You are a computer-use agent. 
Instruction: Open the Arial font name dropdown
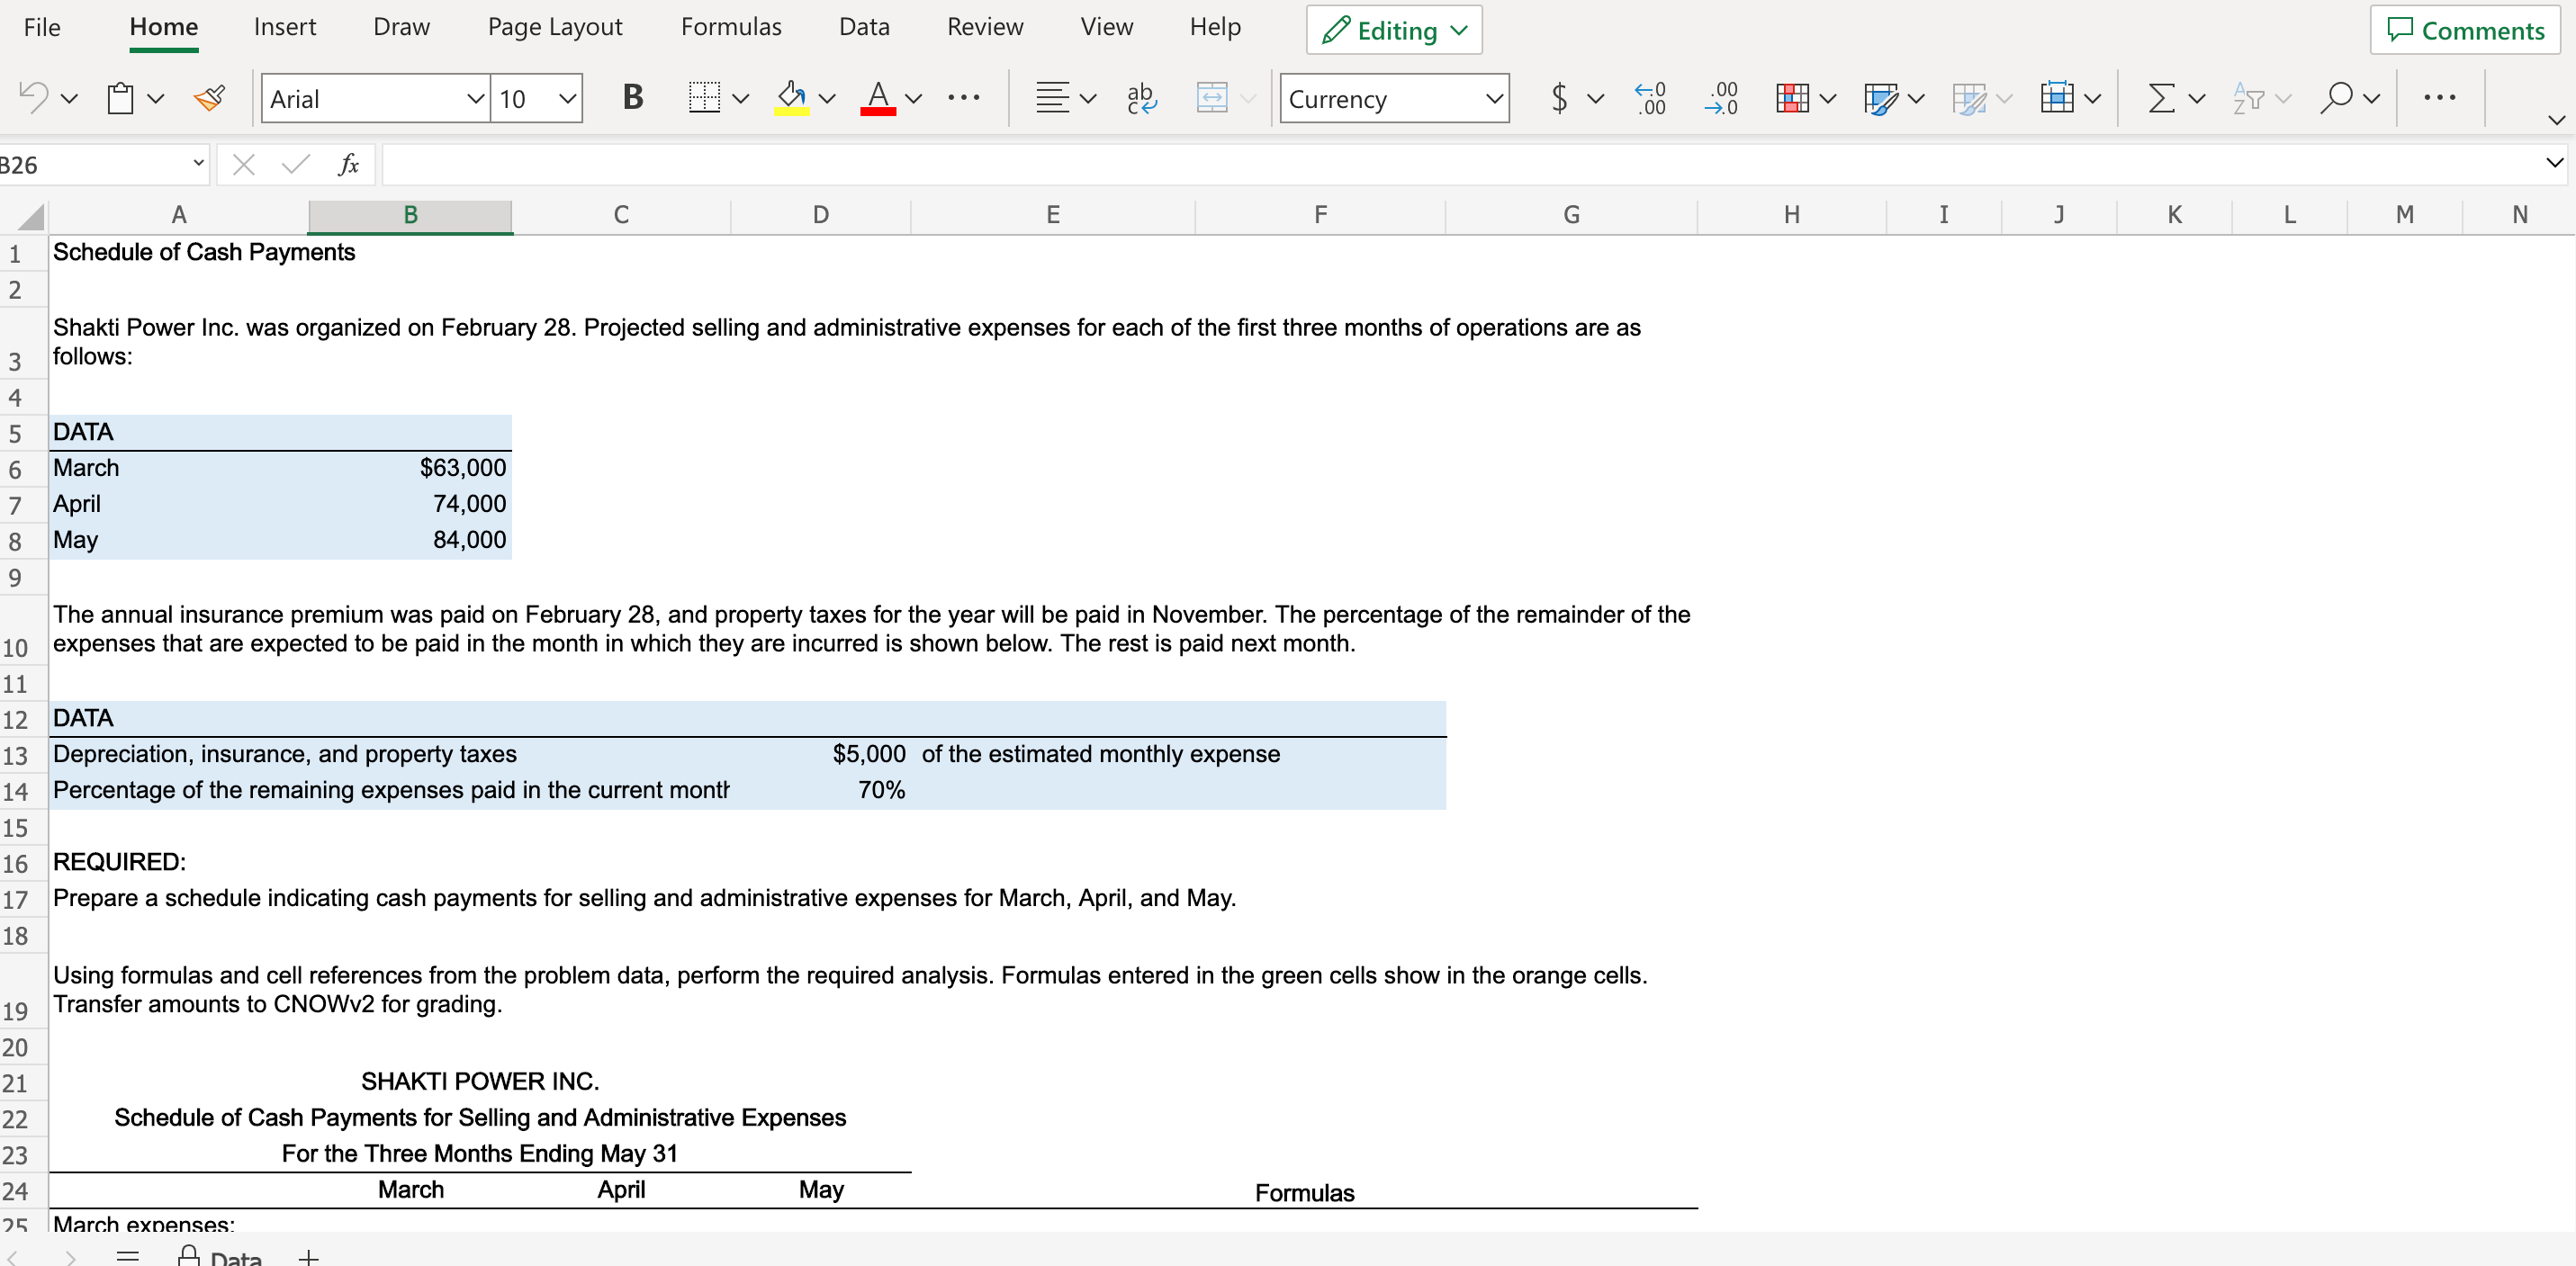[475, 99]
